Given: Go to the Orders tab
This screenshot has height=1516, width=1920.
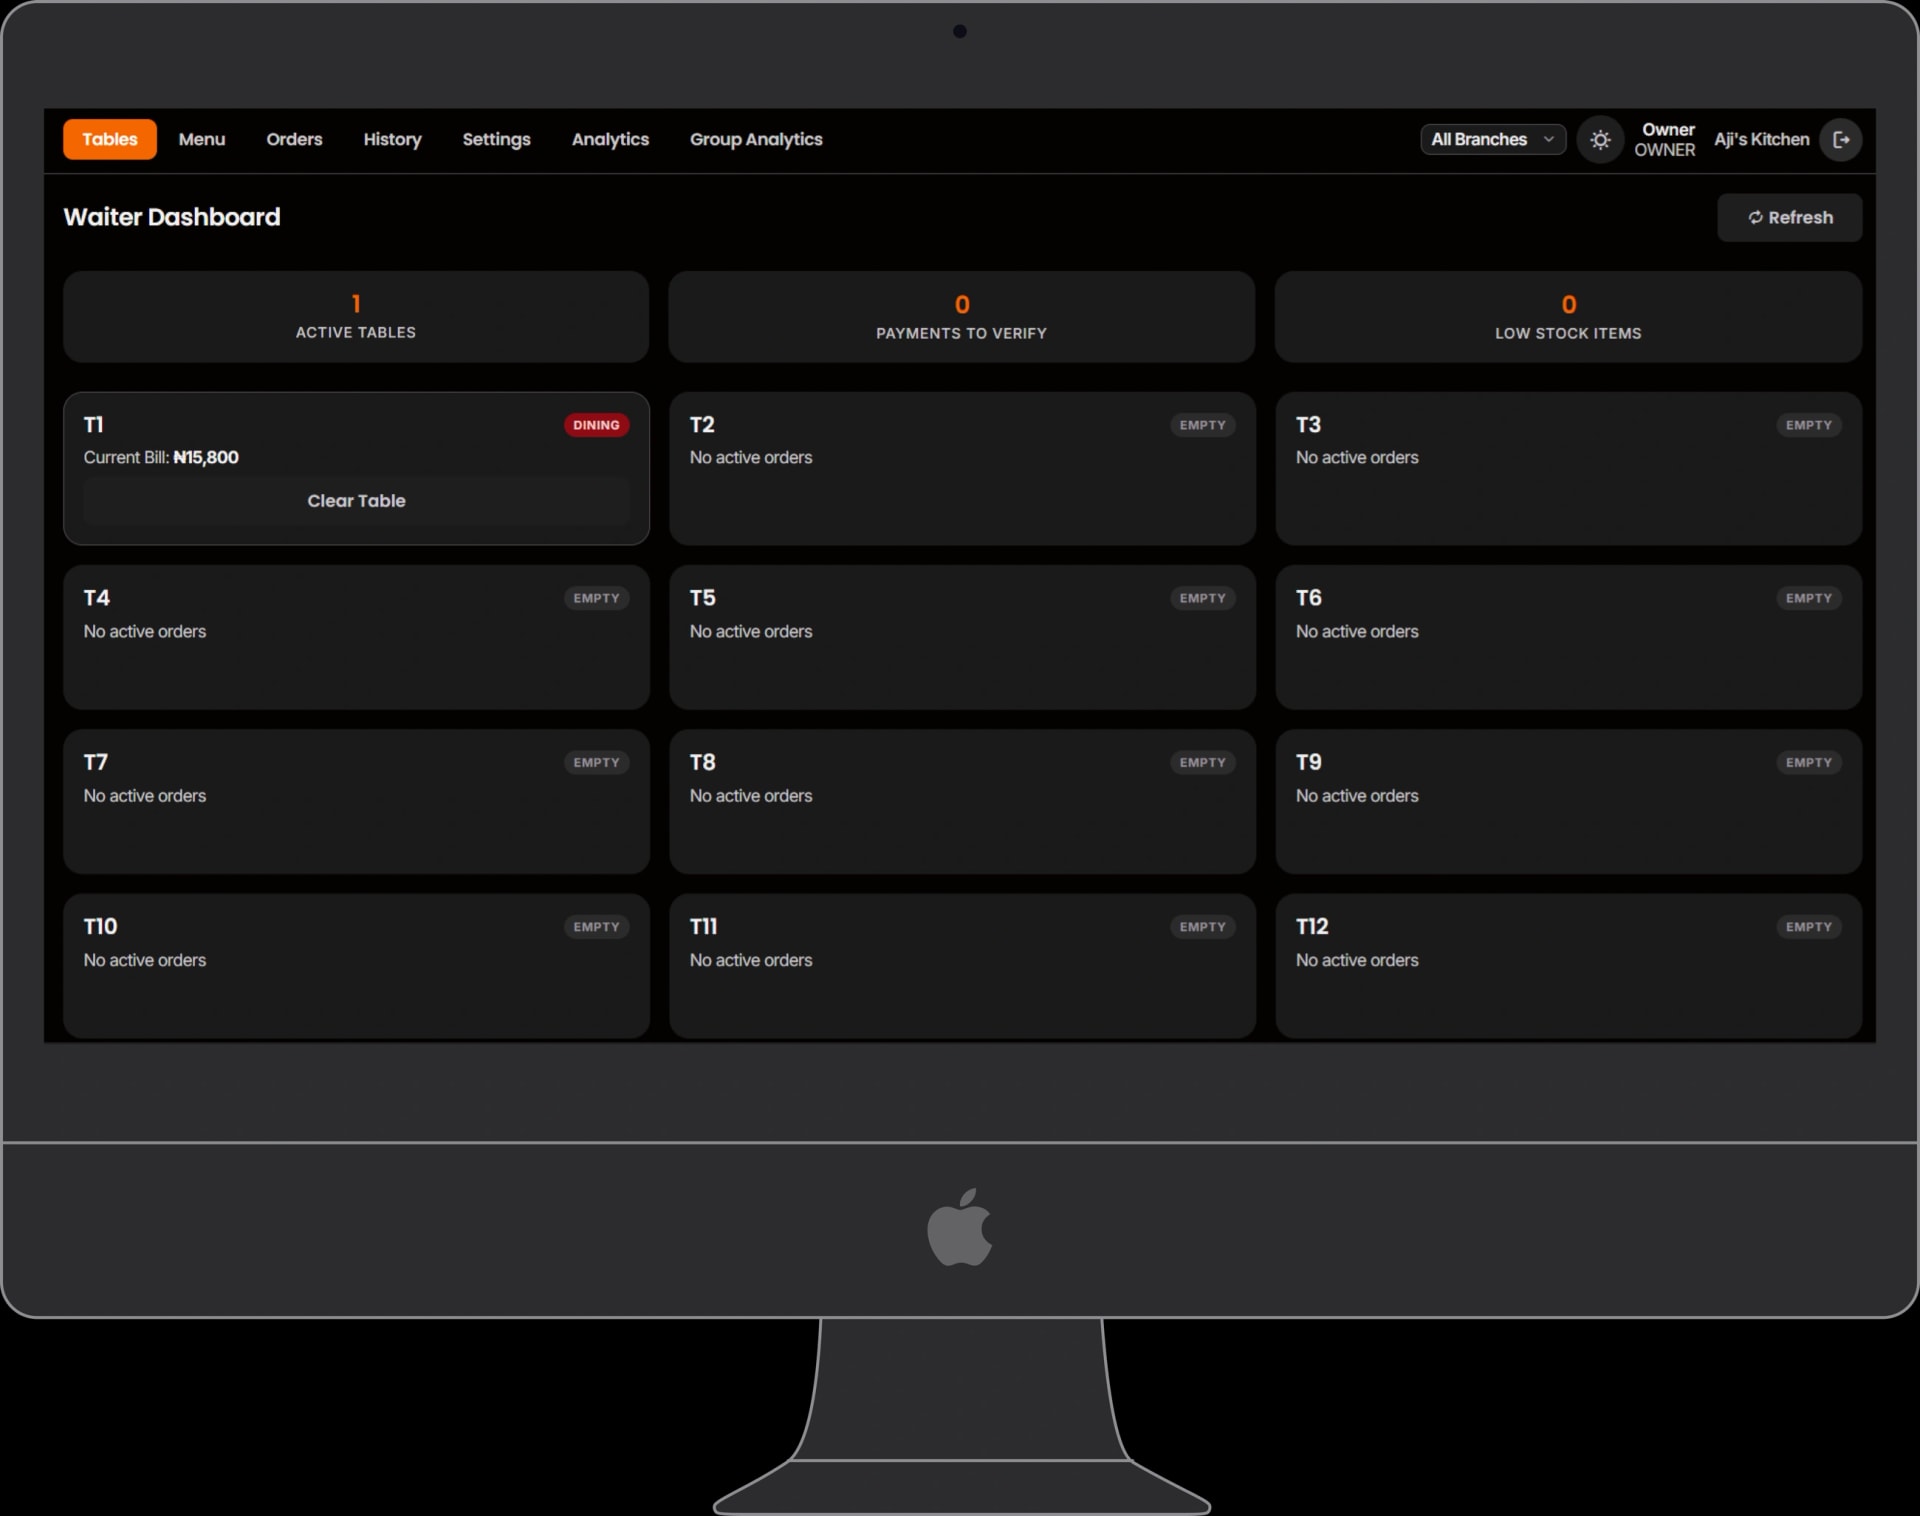Looking at the screenshot, I should pyautogui.click(x=294, y=140).
